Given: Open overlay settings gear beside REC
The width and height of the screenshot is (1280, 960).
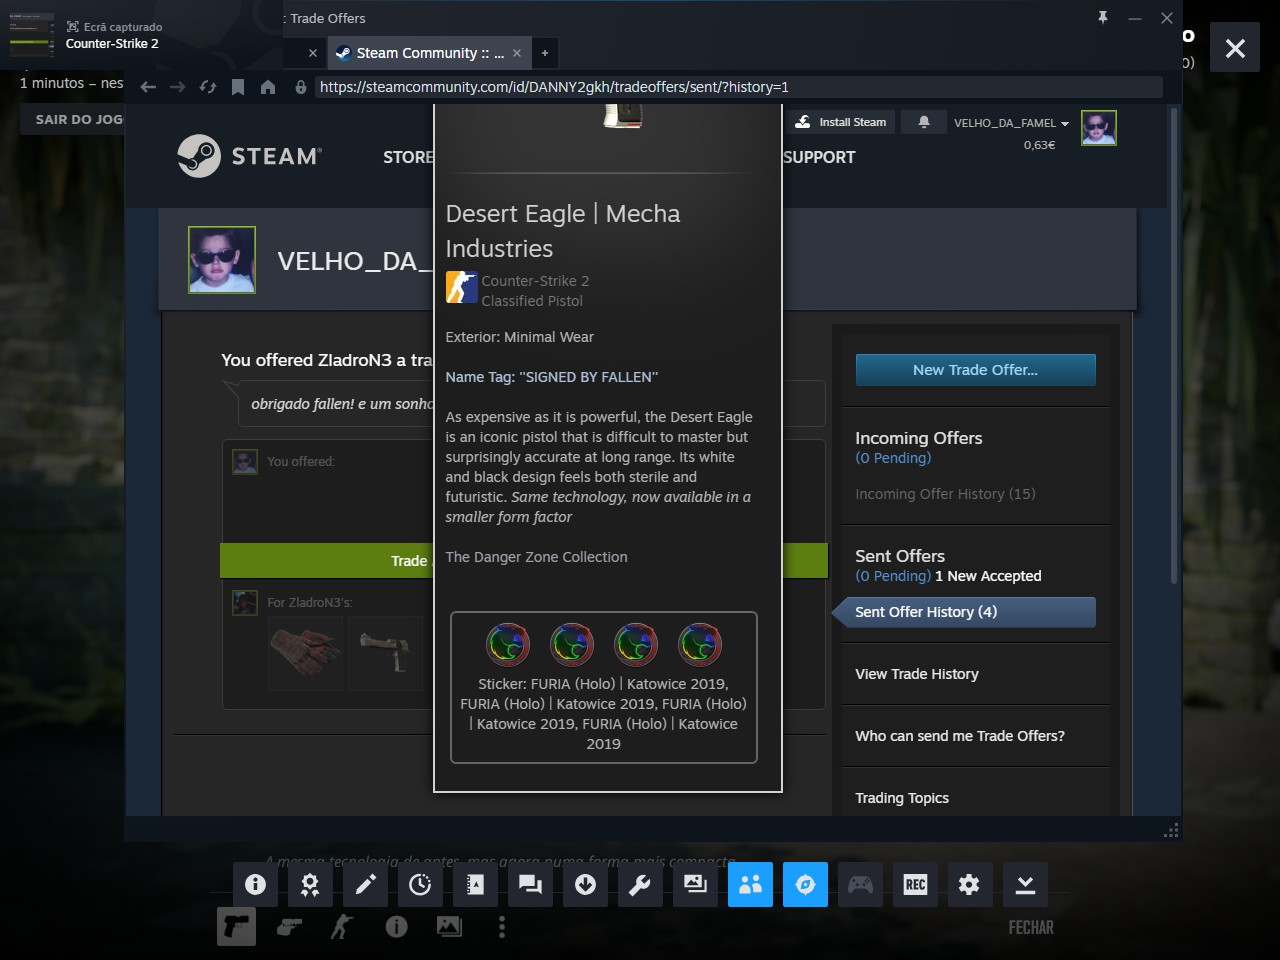Looking at the screenshot, I should (969, 884).
